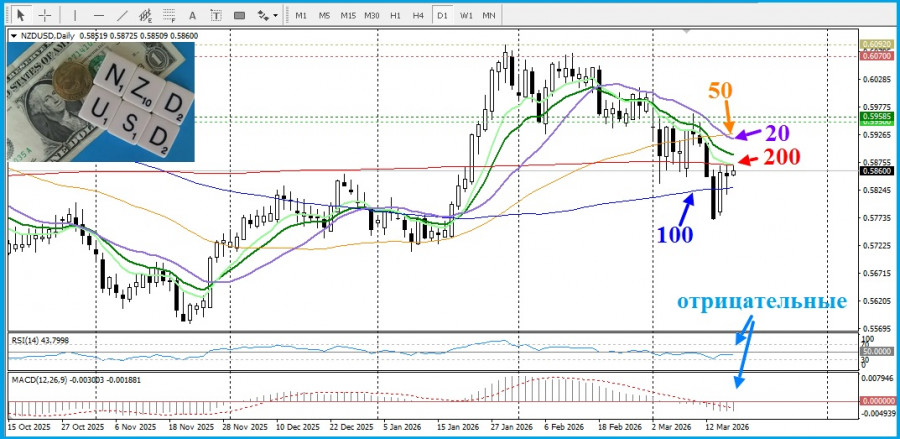Switch chart to M15 timeframe
This screenshot has height=439, width=900.
(348, 15)
